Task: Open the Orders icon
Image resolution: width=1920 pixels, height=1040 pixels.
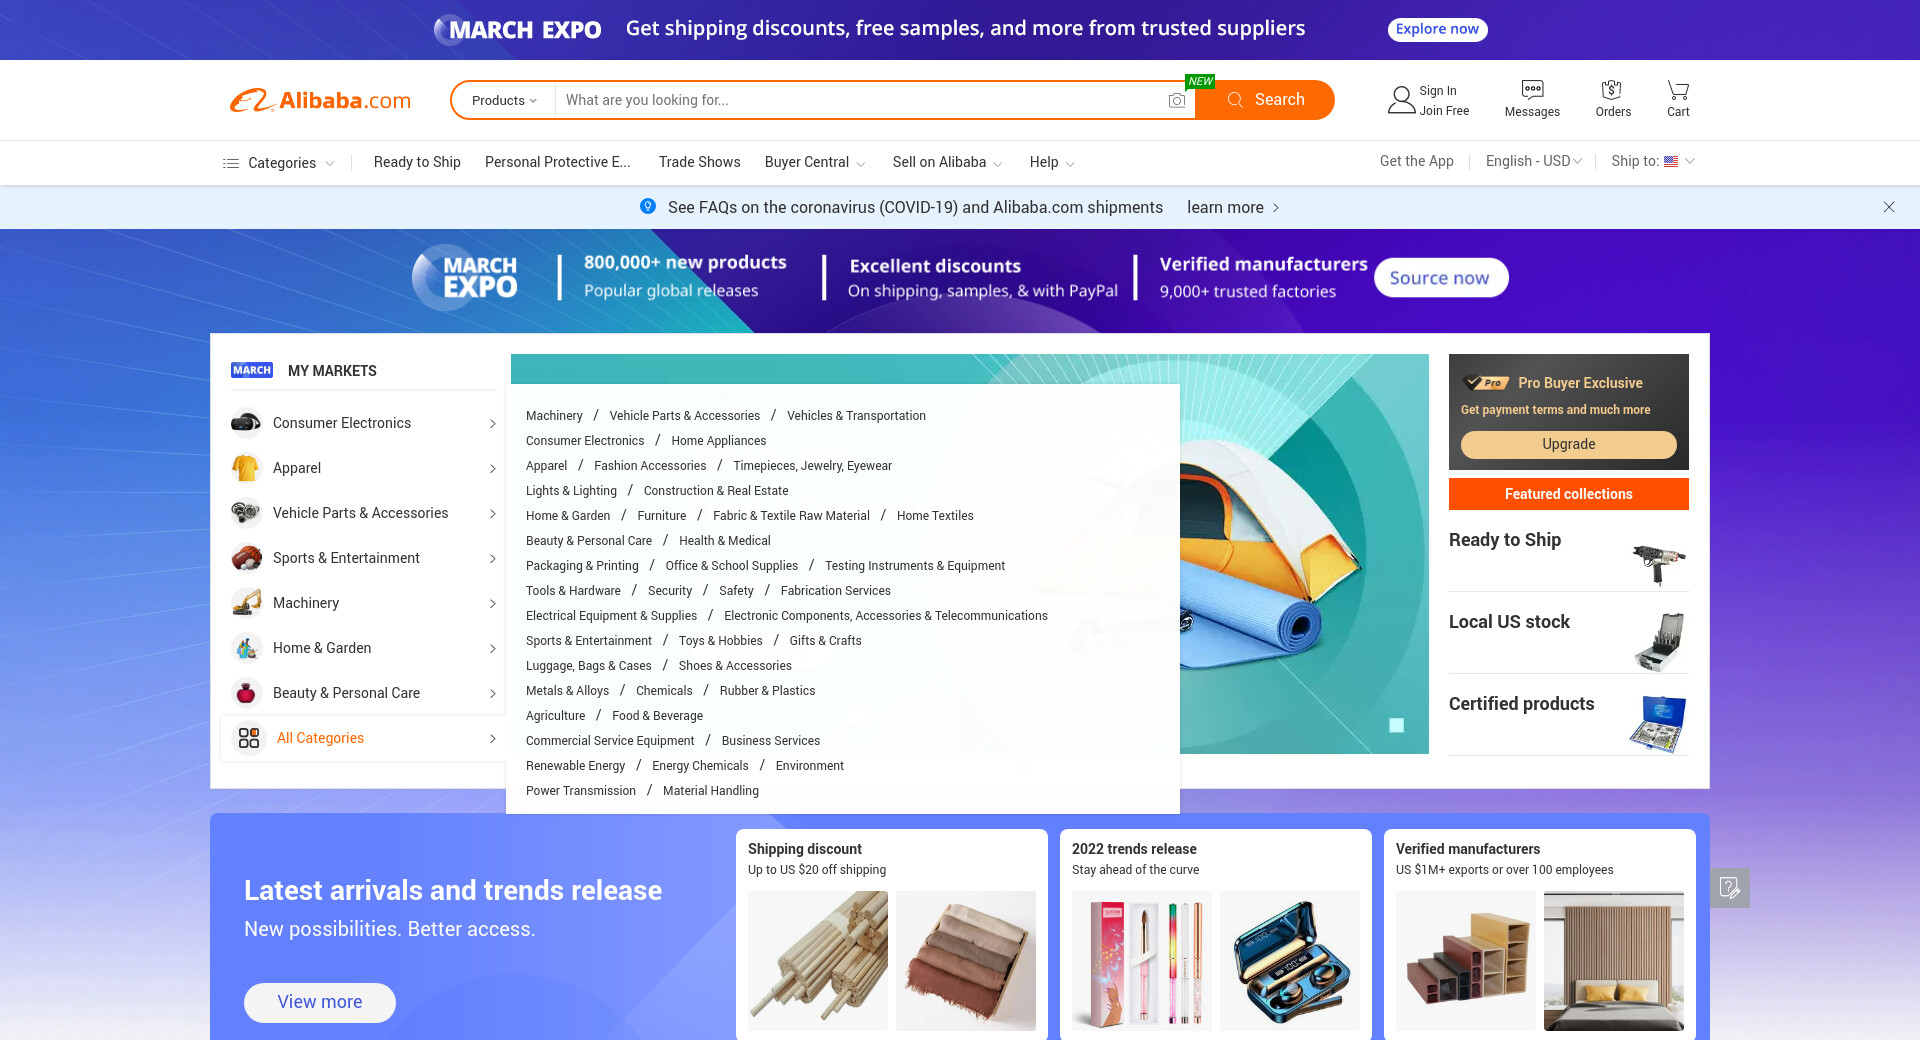Action: tap(1611, 89)
